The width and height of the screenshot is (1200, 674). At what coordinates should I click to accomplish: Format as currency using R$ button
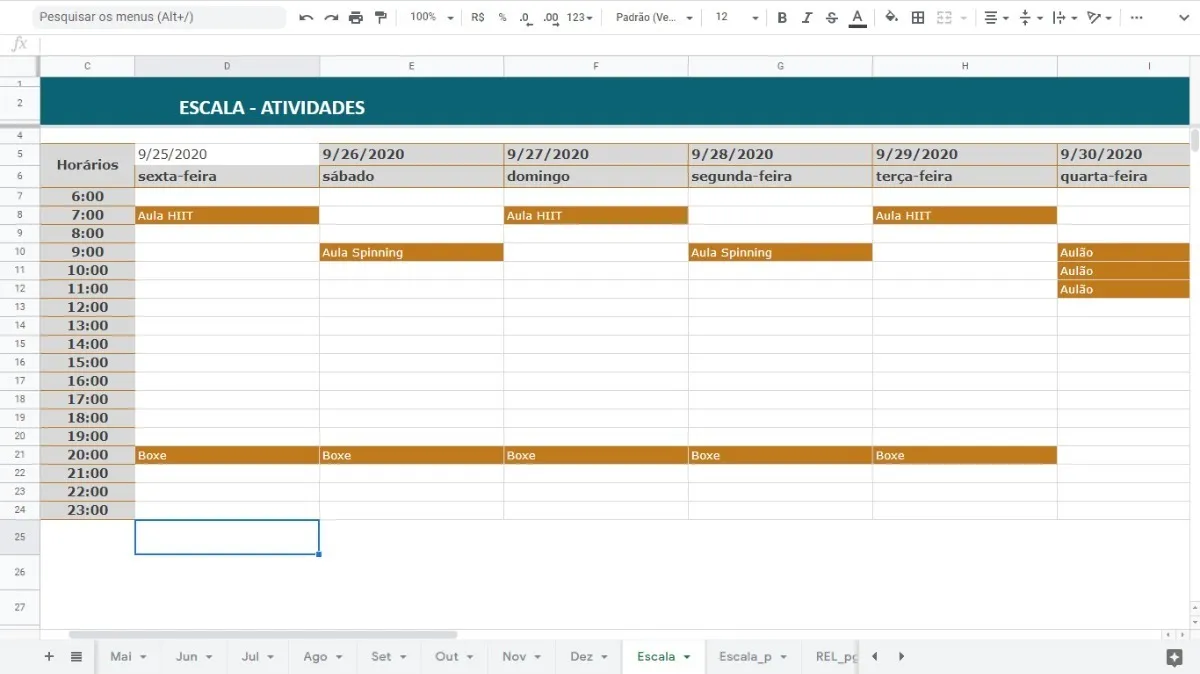click(477, 18)
